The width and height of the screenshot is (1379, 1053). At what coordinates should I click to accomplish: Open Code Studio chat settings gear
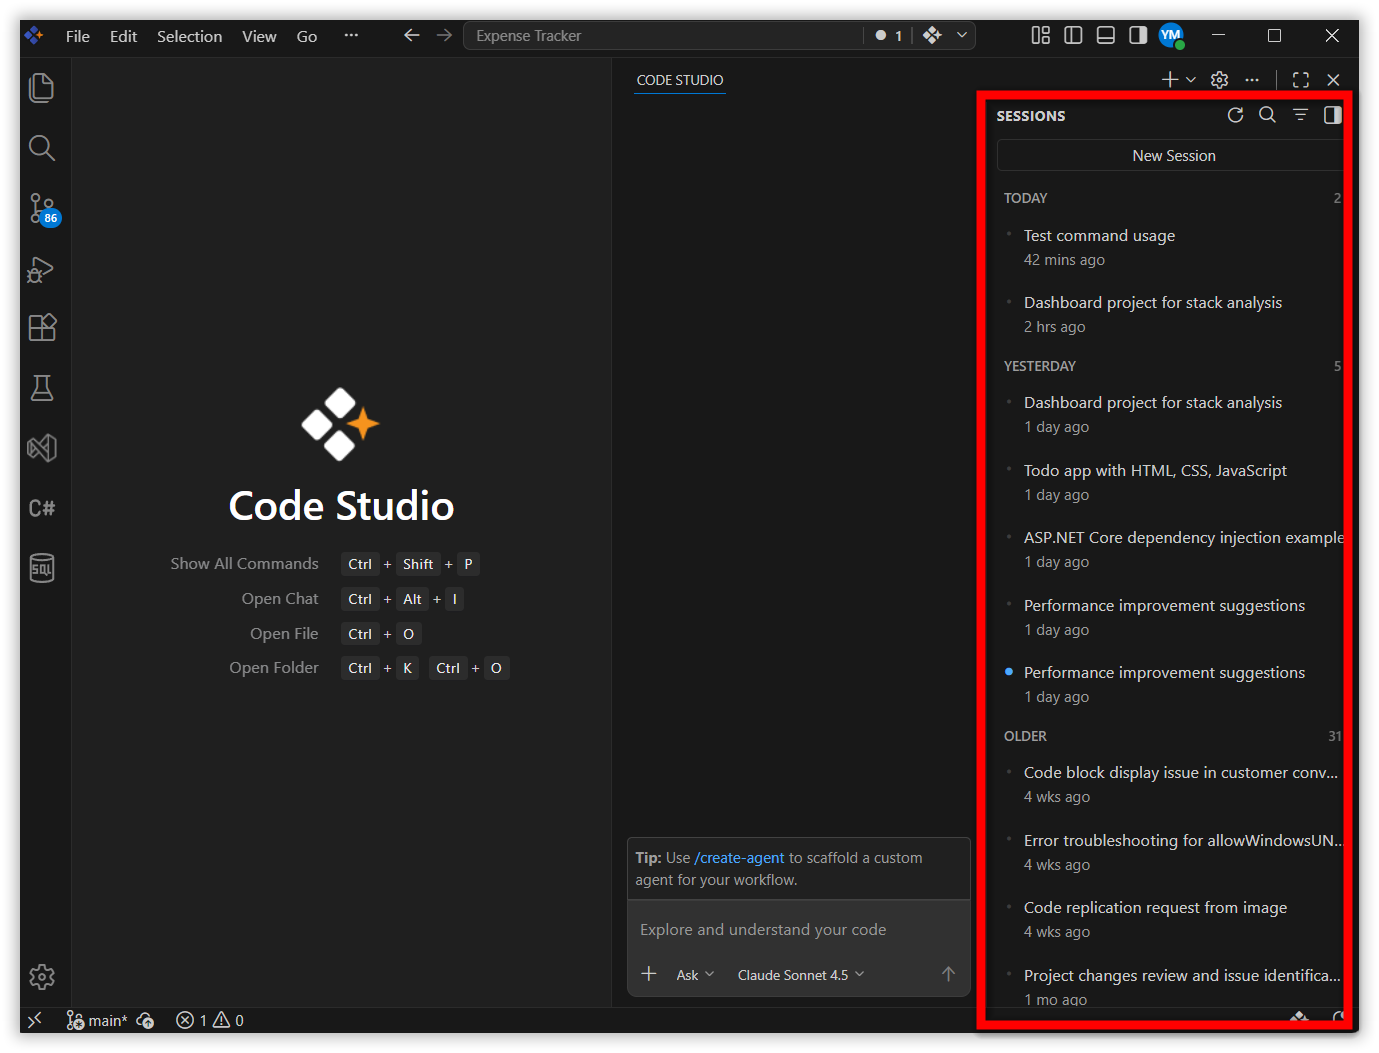[1220, 80]
